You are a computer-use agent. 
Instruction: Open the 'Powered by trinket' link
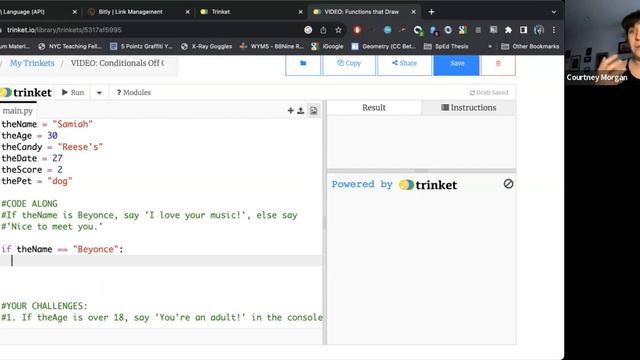(x=394, y=185)
